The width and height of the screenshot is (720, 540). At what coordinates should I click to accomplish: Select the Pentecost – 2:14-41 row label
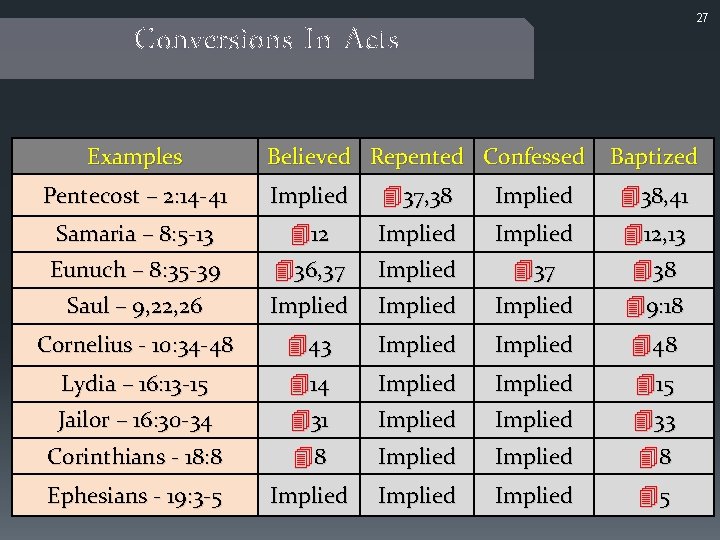tap(135, 196)
